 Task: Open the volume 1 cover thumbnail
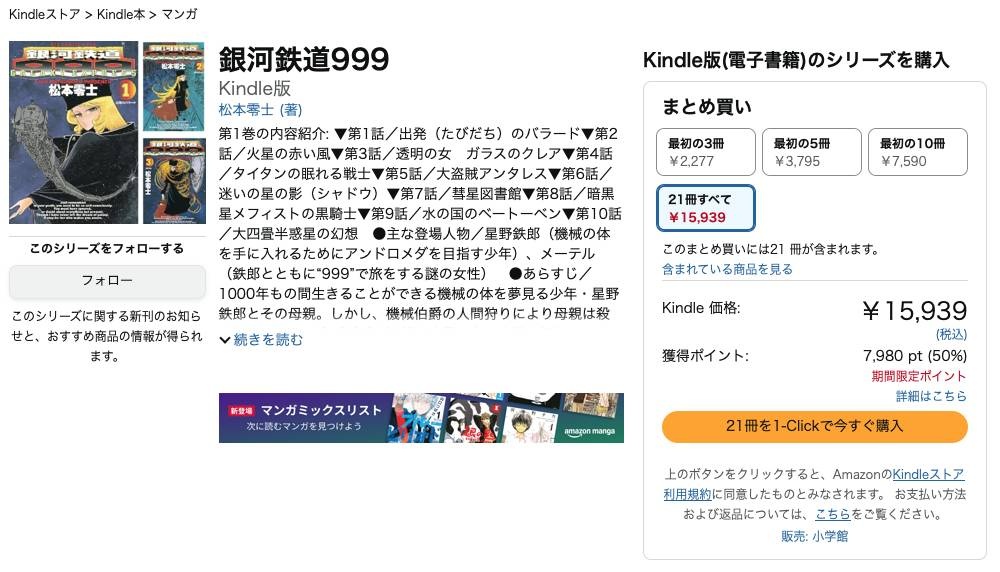[73, 133]
